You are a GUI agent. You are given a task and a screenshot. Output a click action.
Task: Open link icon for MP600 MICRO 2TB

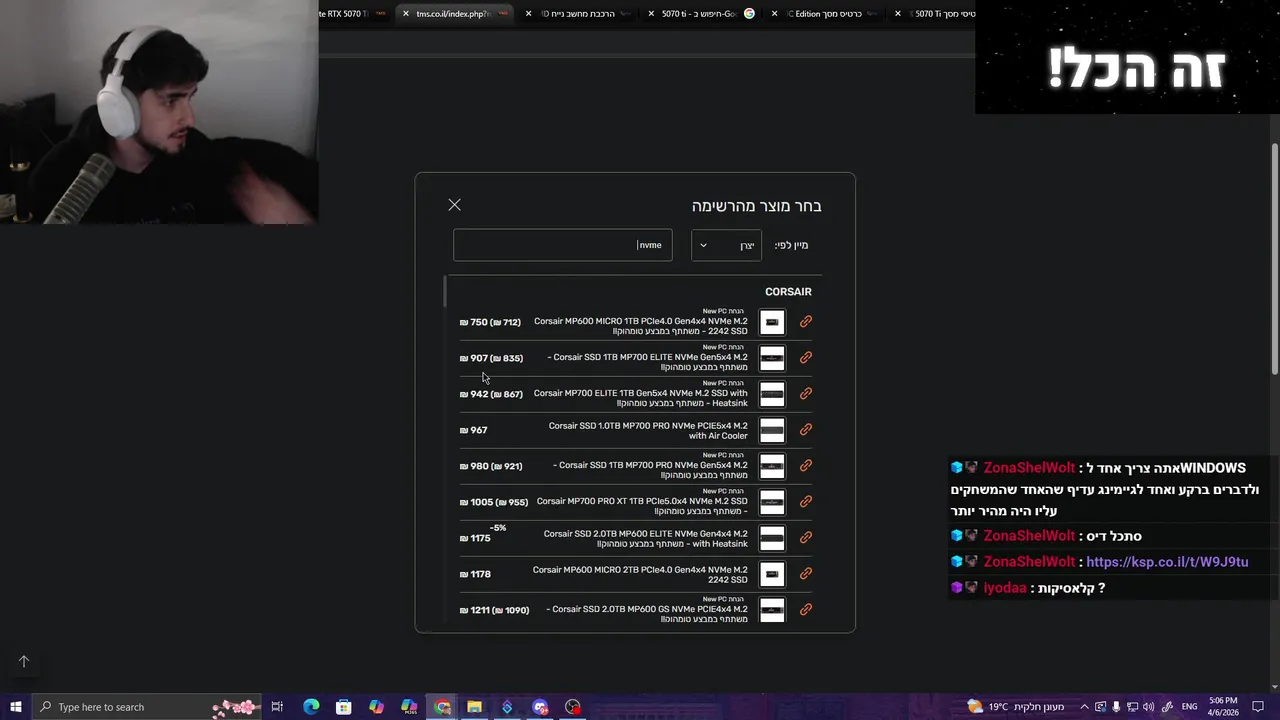coord(806,573)
